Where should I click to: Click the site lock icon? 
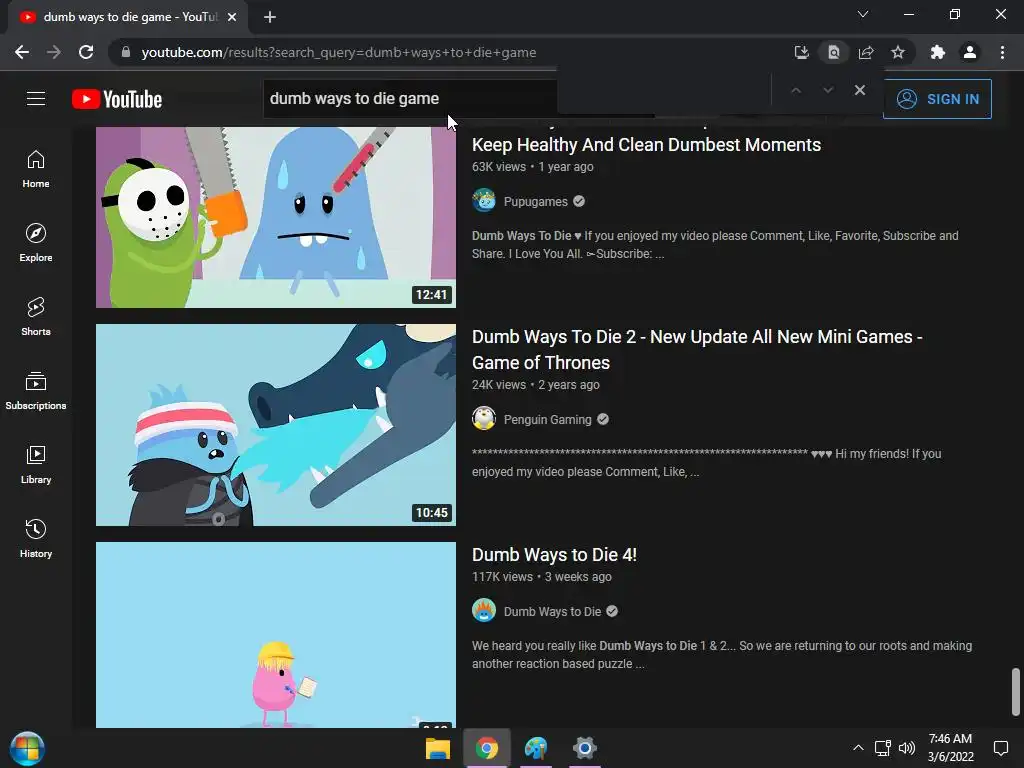pos(126,52)
